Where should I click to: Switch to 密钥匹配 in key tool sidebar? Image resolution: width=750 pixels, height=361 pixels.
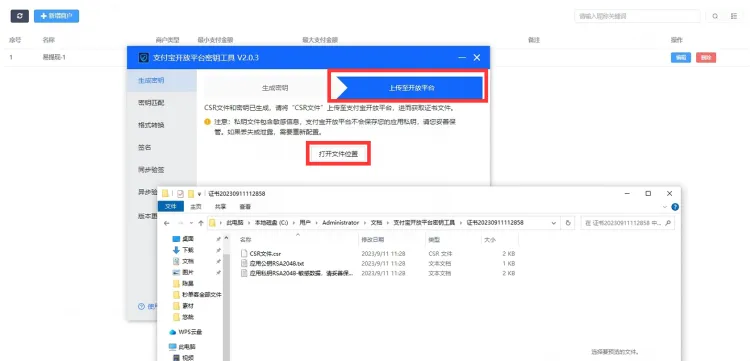151,103
